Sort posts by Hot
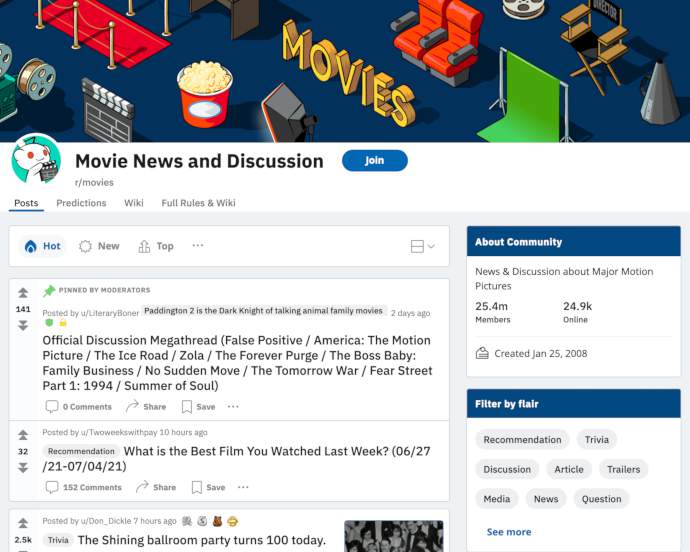Screen dimensions: 690x552 pos(42,246)
